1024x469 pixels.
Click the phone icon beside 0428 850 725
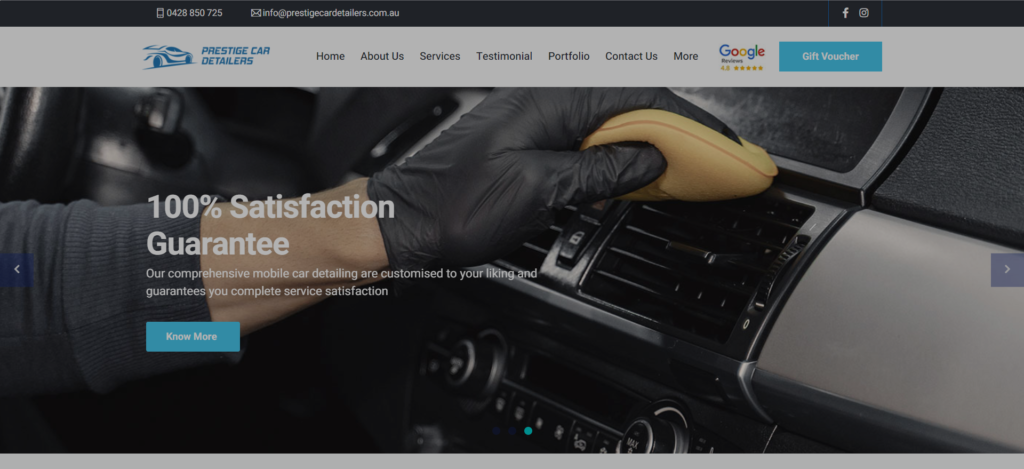[160, 13]
